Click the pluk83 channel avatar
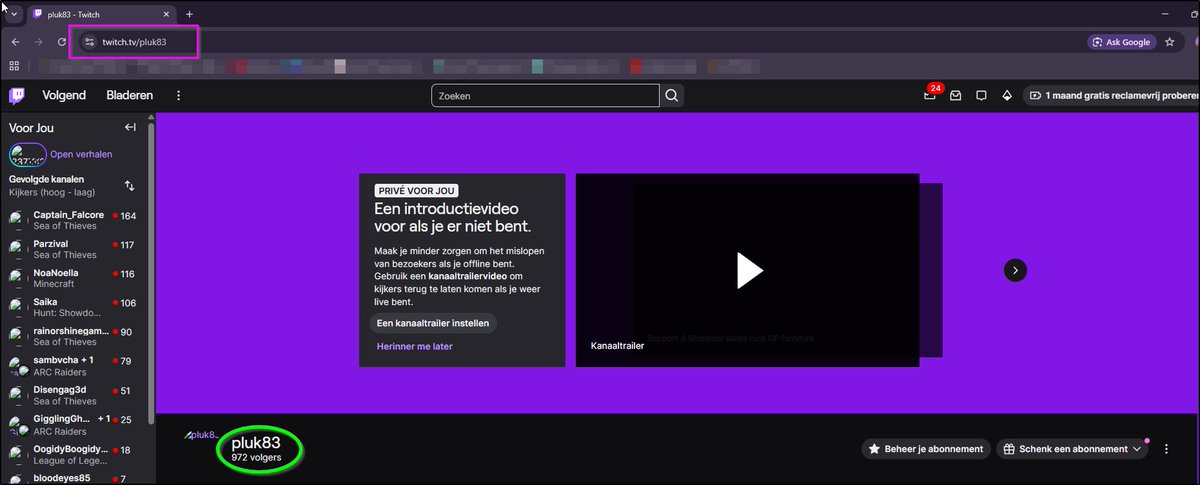Image resolution: width=1200 pixels, height=485 pixels. pyautogui.click(x=202, y=436)
